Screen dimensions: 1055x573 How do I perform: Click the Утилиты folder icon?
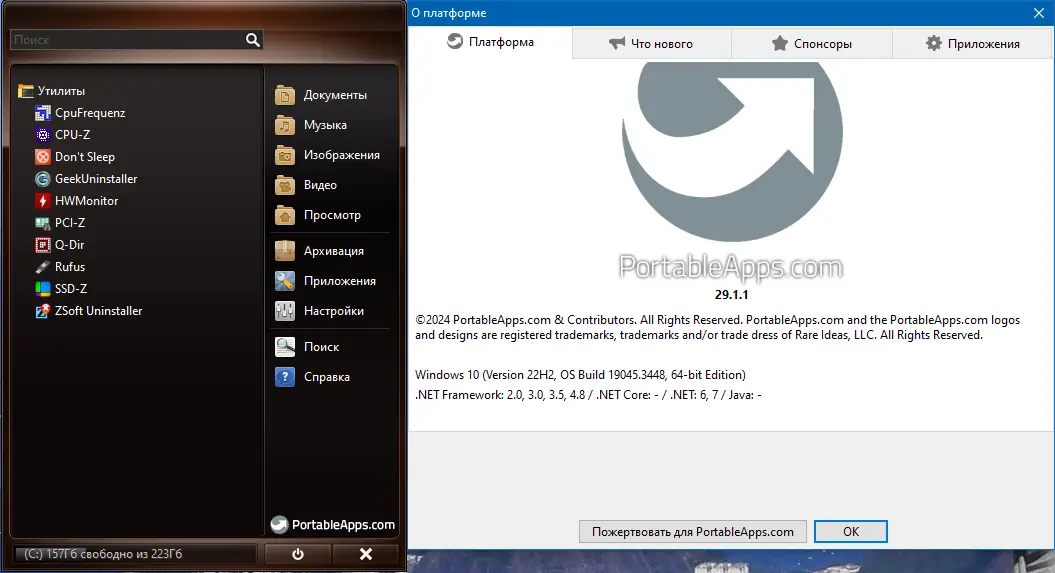point(26,91)
